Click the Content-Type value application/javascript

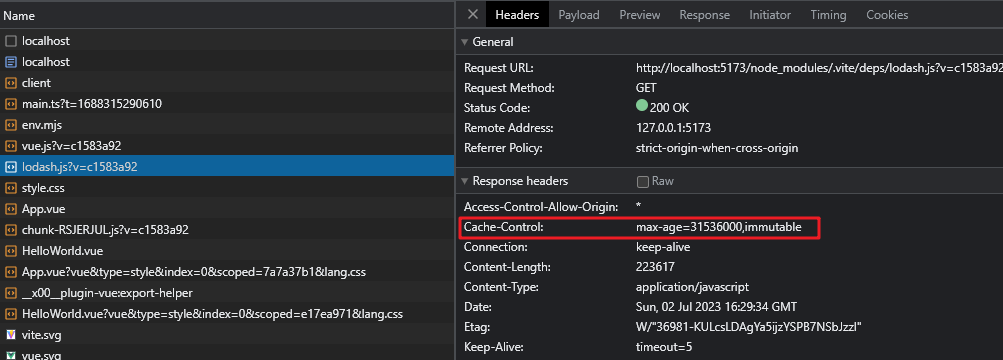tap(692, 287)
